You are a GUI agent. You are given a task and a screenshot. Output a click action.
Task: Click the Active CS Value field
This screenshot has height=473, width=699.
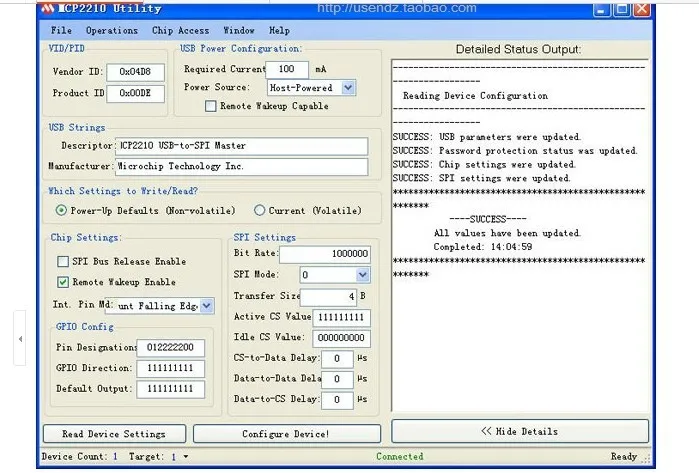tap(341, 317)
